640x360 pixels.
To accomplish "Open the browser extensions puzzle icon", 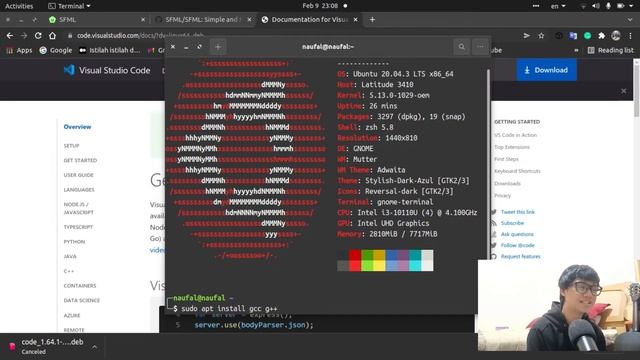I will pos(601,36).
